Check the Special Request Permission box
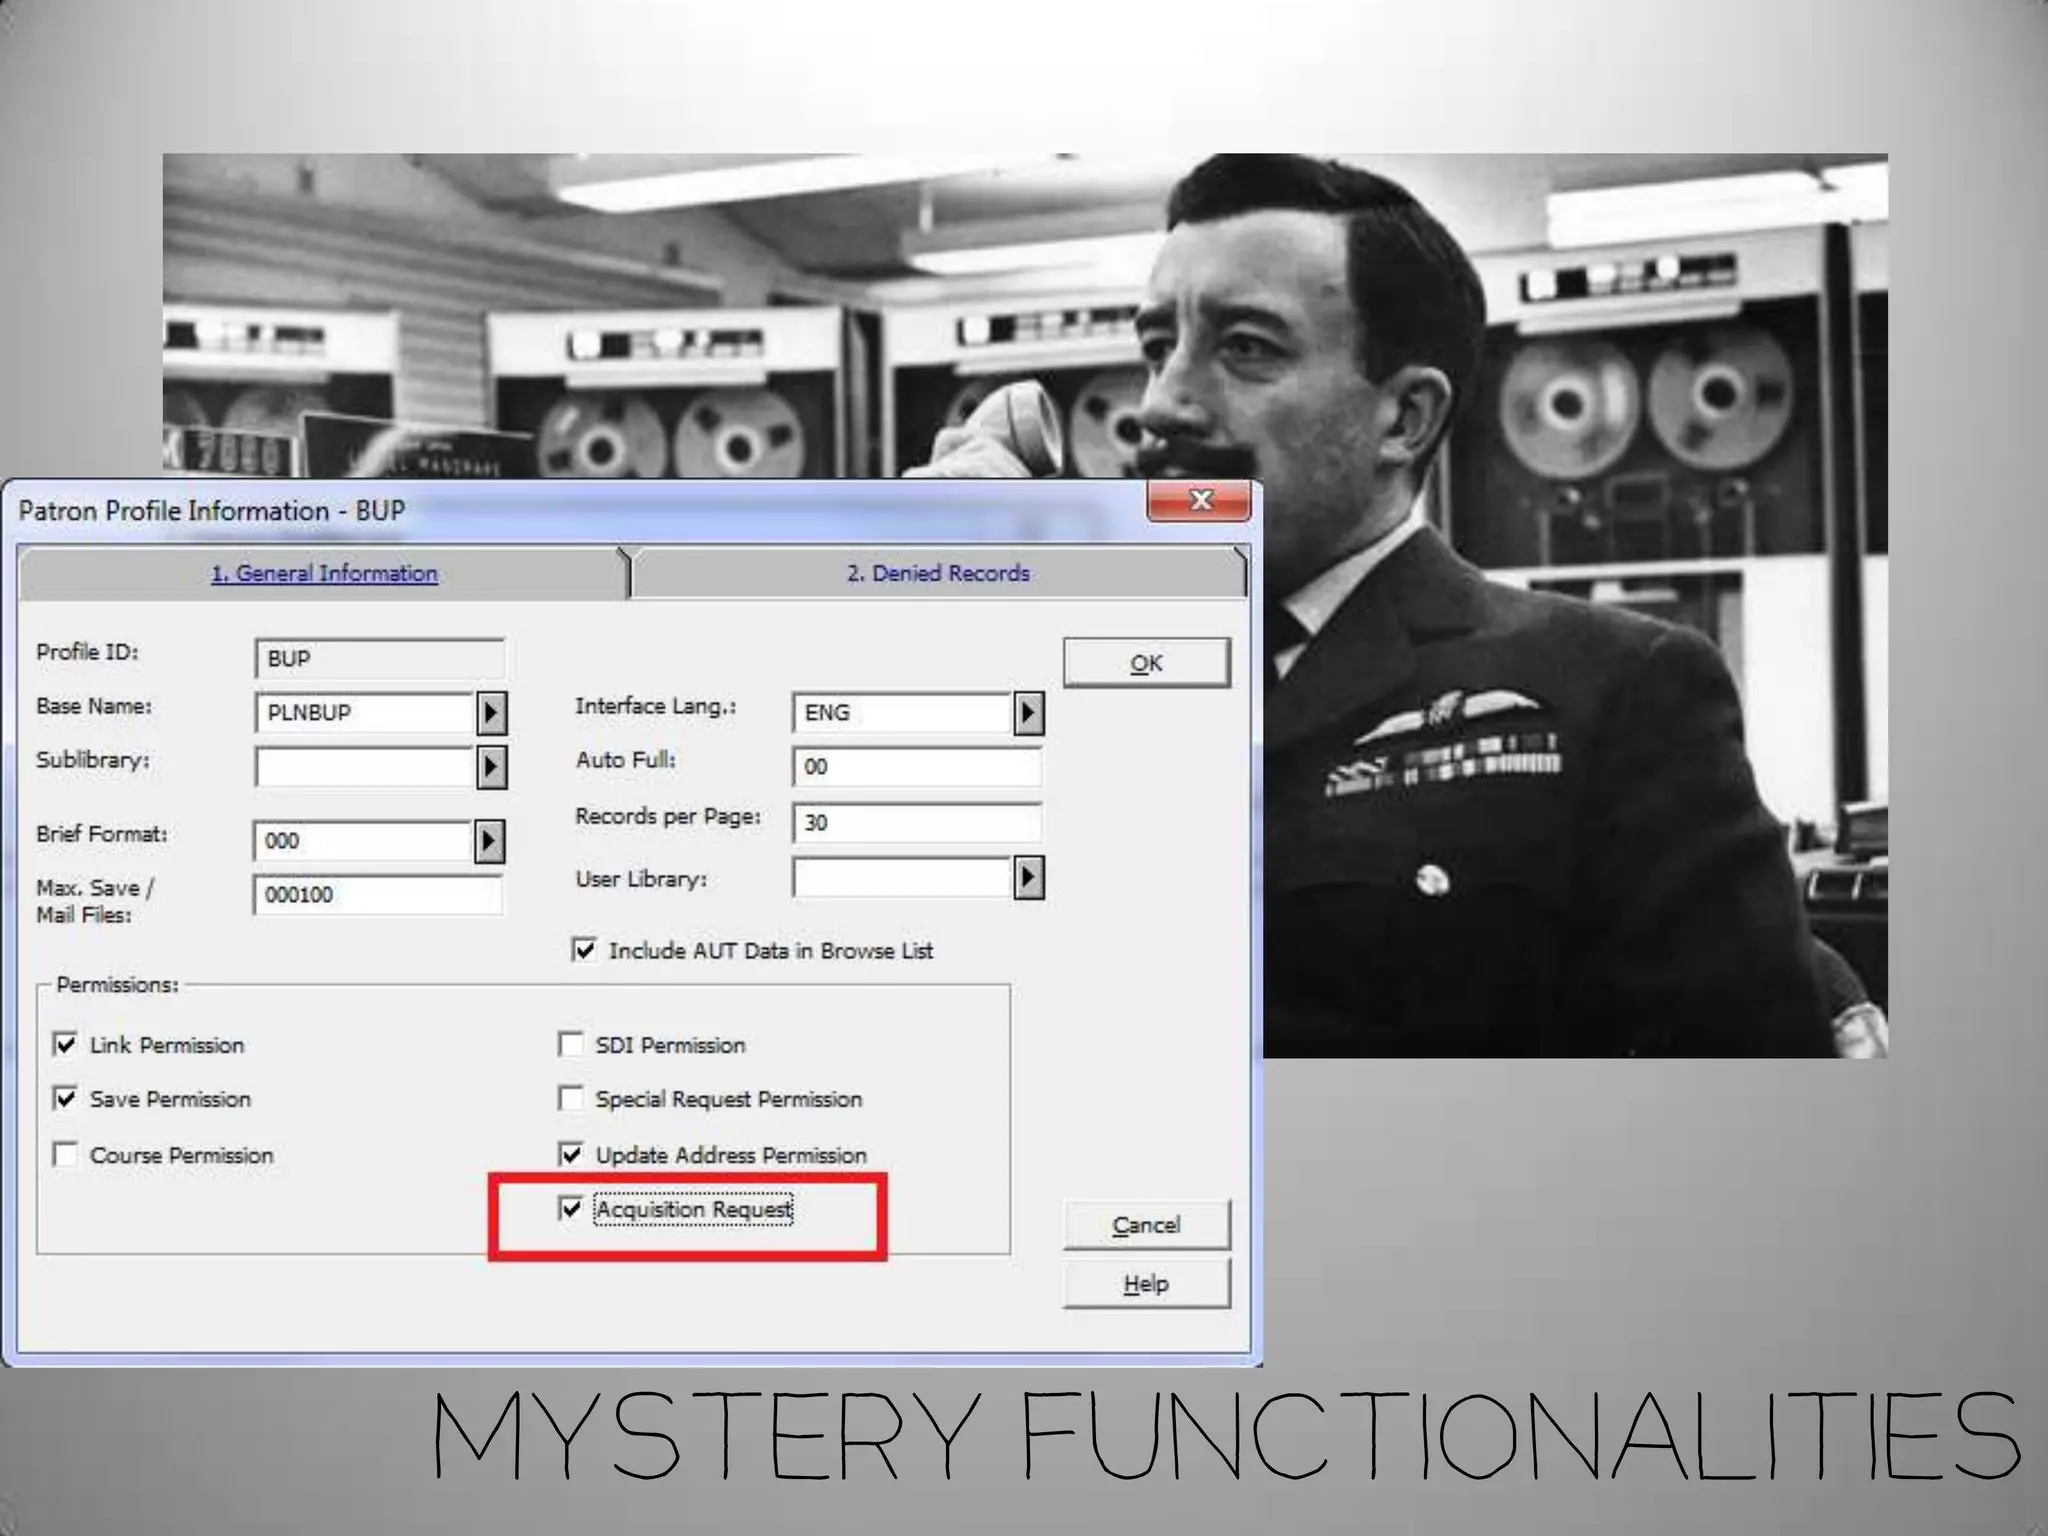This screenshot has width=2048, height=1536. click(571, 1099)
